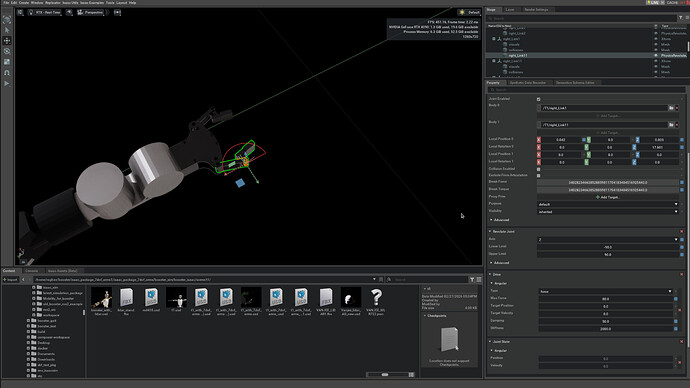Click Local Rotation 0 Z value field
The image size is (690, 388).
657,147
